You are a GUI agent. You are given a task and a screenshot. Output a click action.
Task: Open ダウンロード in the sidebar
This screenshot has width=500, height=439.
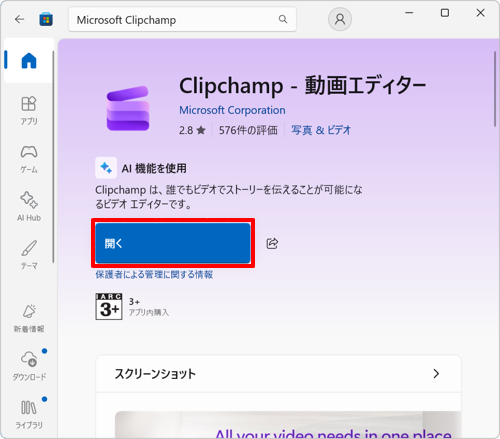pyautogui.click(x=29, y=366)
